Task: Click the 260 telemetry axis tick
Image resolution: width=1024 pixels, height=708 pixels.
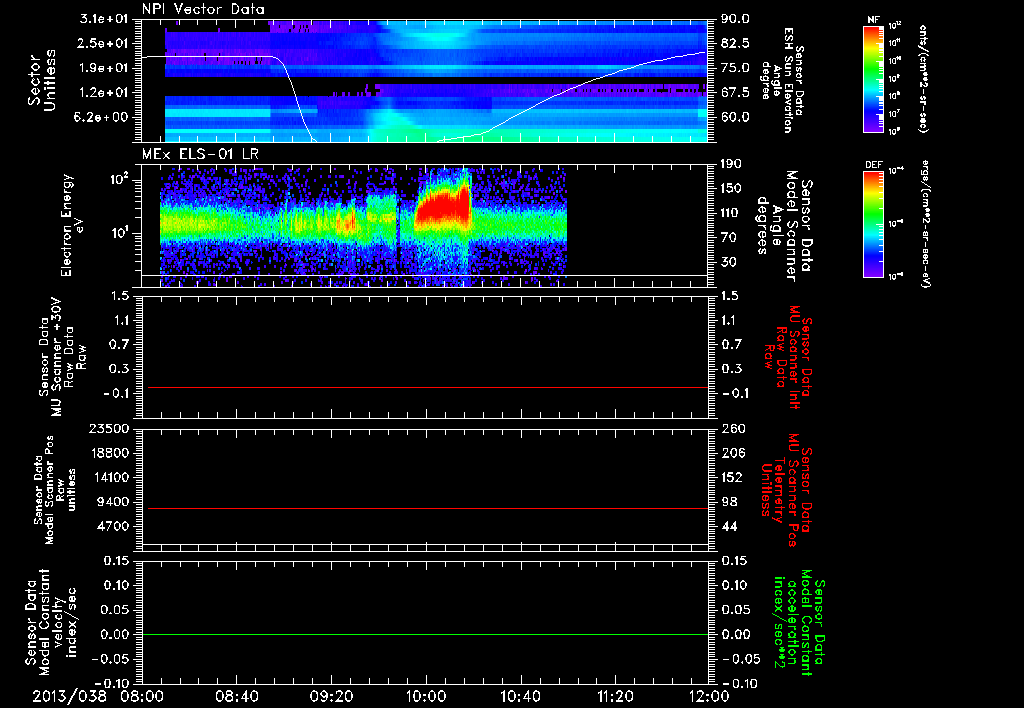Action: point(731,429)
